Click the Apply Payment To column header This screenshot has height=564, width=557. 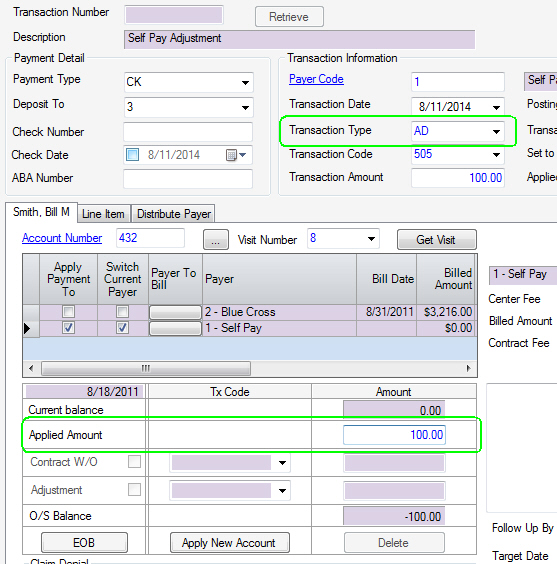(68, 279)
